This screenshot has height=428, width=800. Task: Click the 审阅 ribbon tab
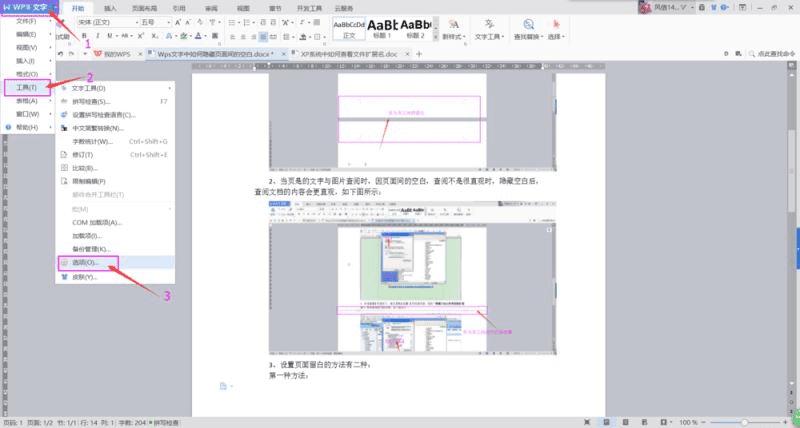(x=211, y=9)
